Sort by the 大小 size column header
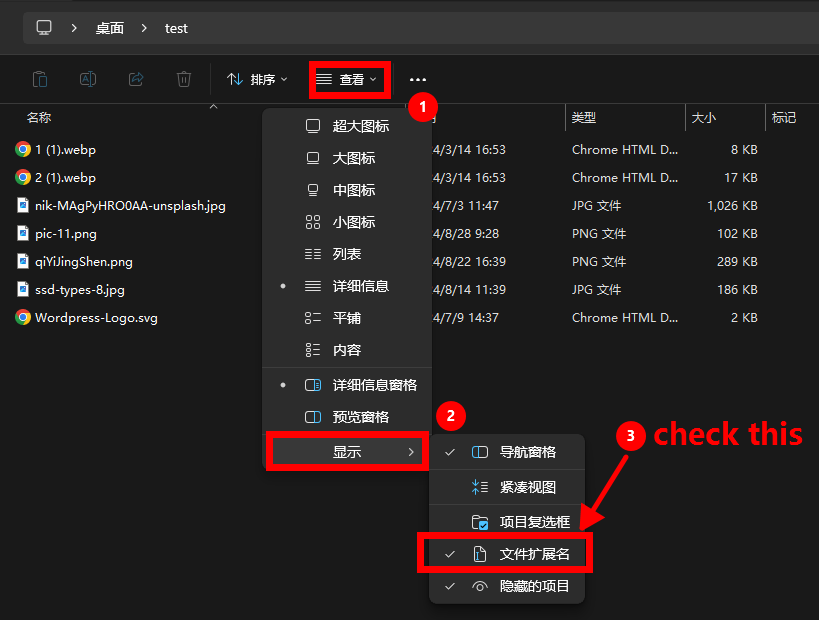Image resolution: width=819 pixels, height=620 pixels. tap(703, 118)
